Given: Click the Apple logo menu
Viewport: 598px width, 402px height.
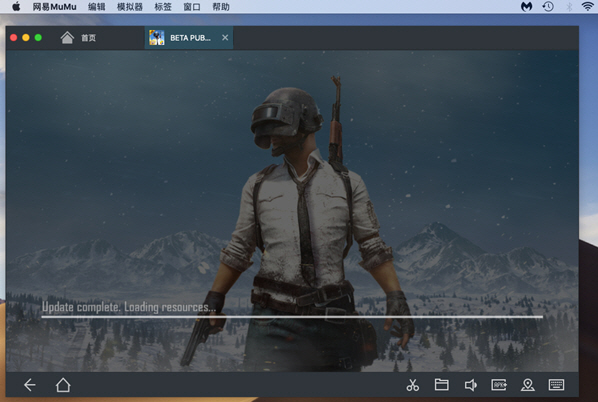Looking at the screenshot, I should 16,6.
